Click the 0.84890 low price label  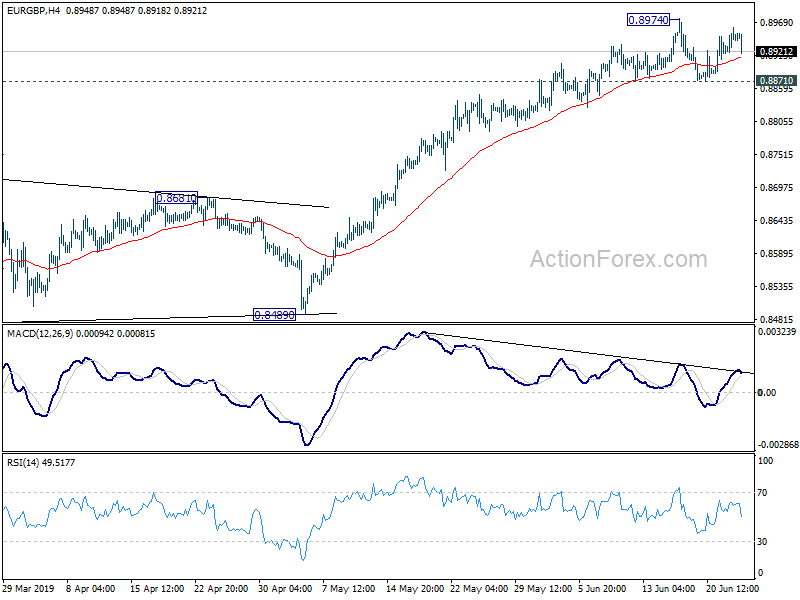(274, 315)
